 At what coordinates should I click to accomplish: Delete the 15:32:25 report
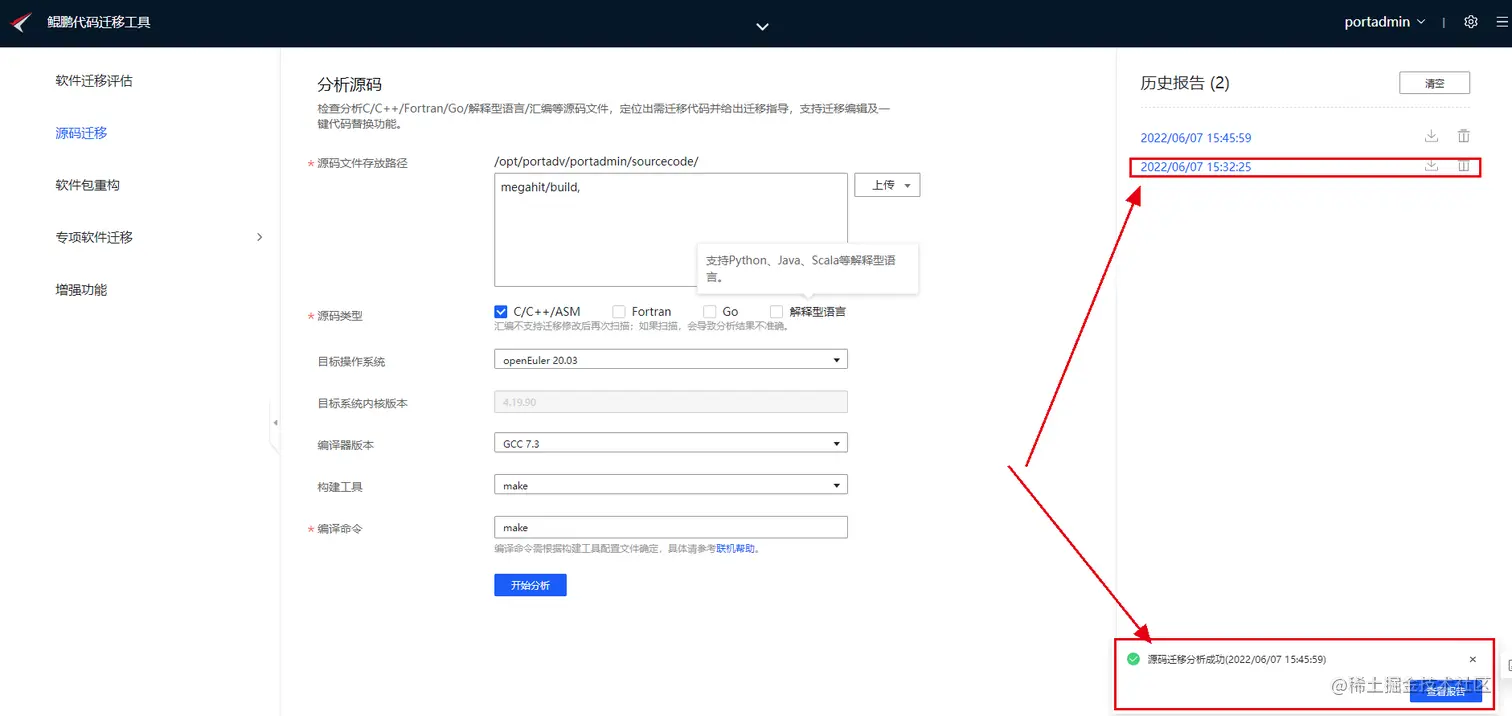tap(1464, 167)
